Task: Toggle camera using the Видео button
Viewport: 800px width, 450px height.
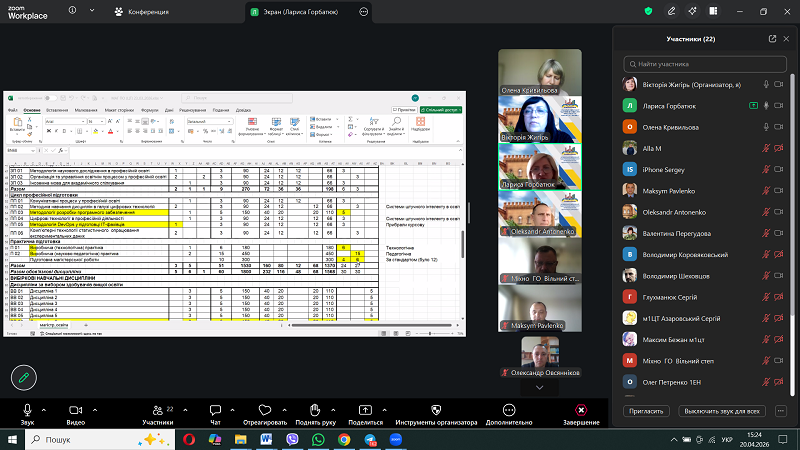Action: pyautogui.click(x=76, y=413)
